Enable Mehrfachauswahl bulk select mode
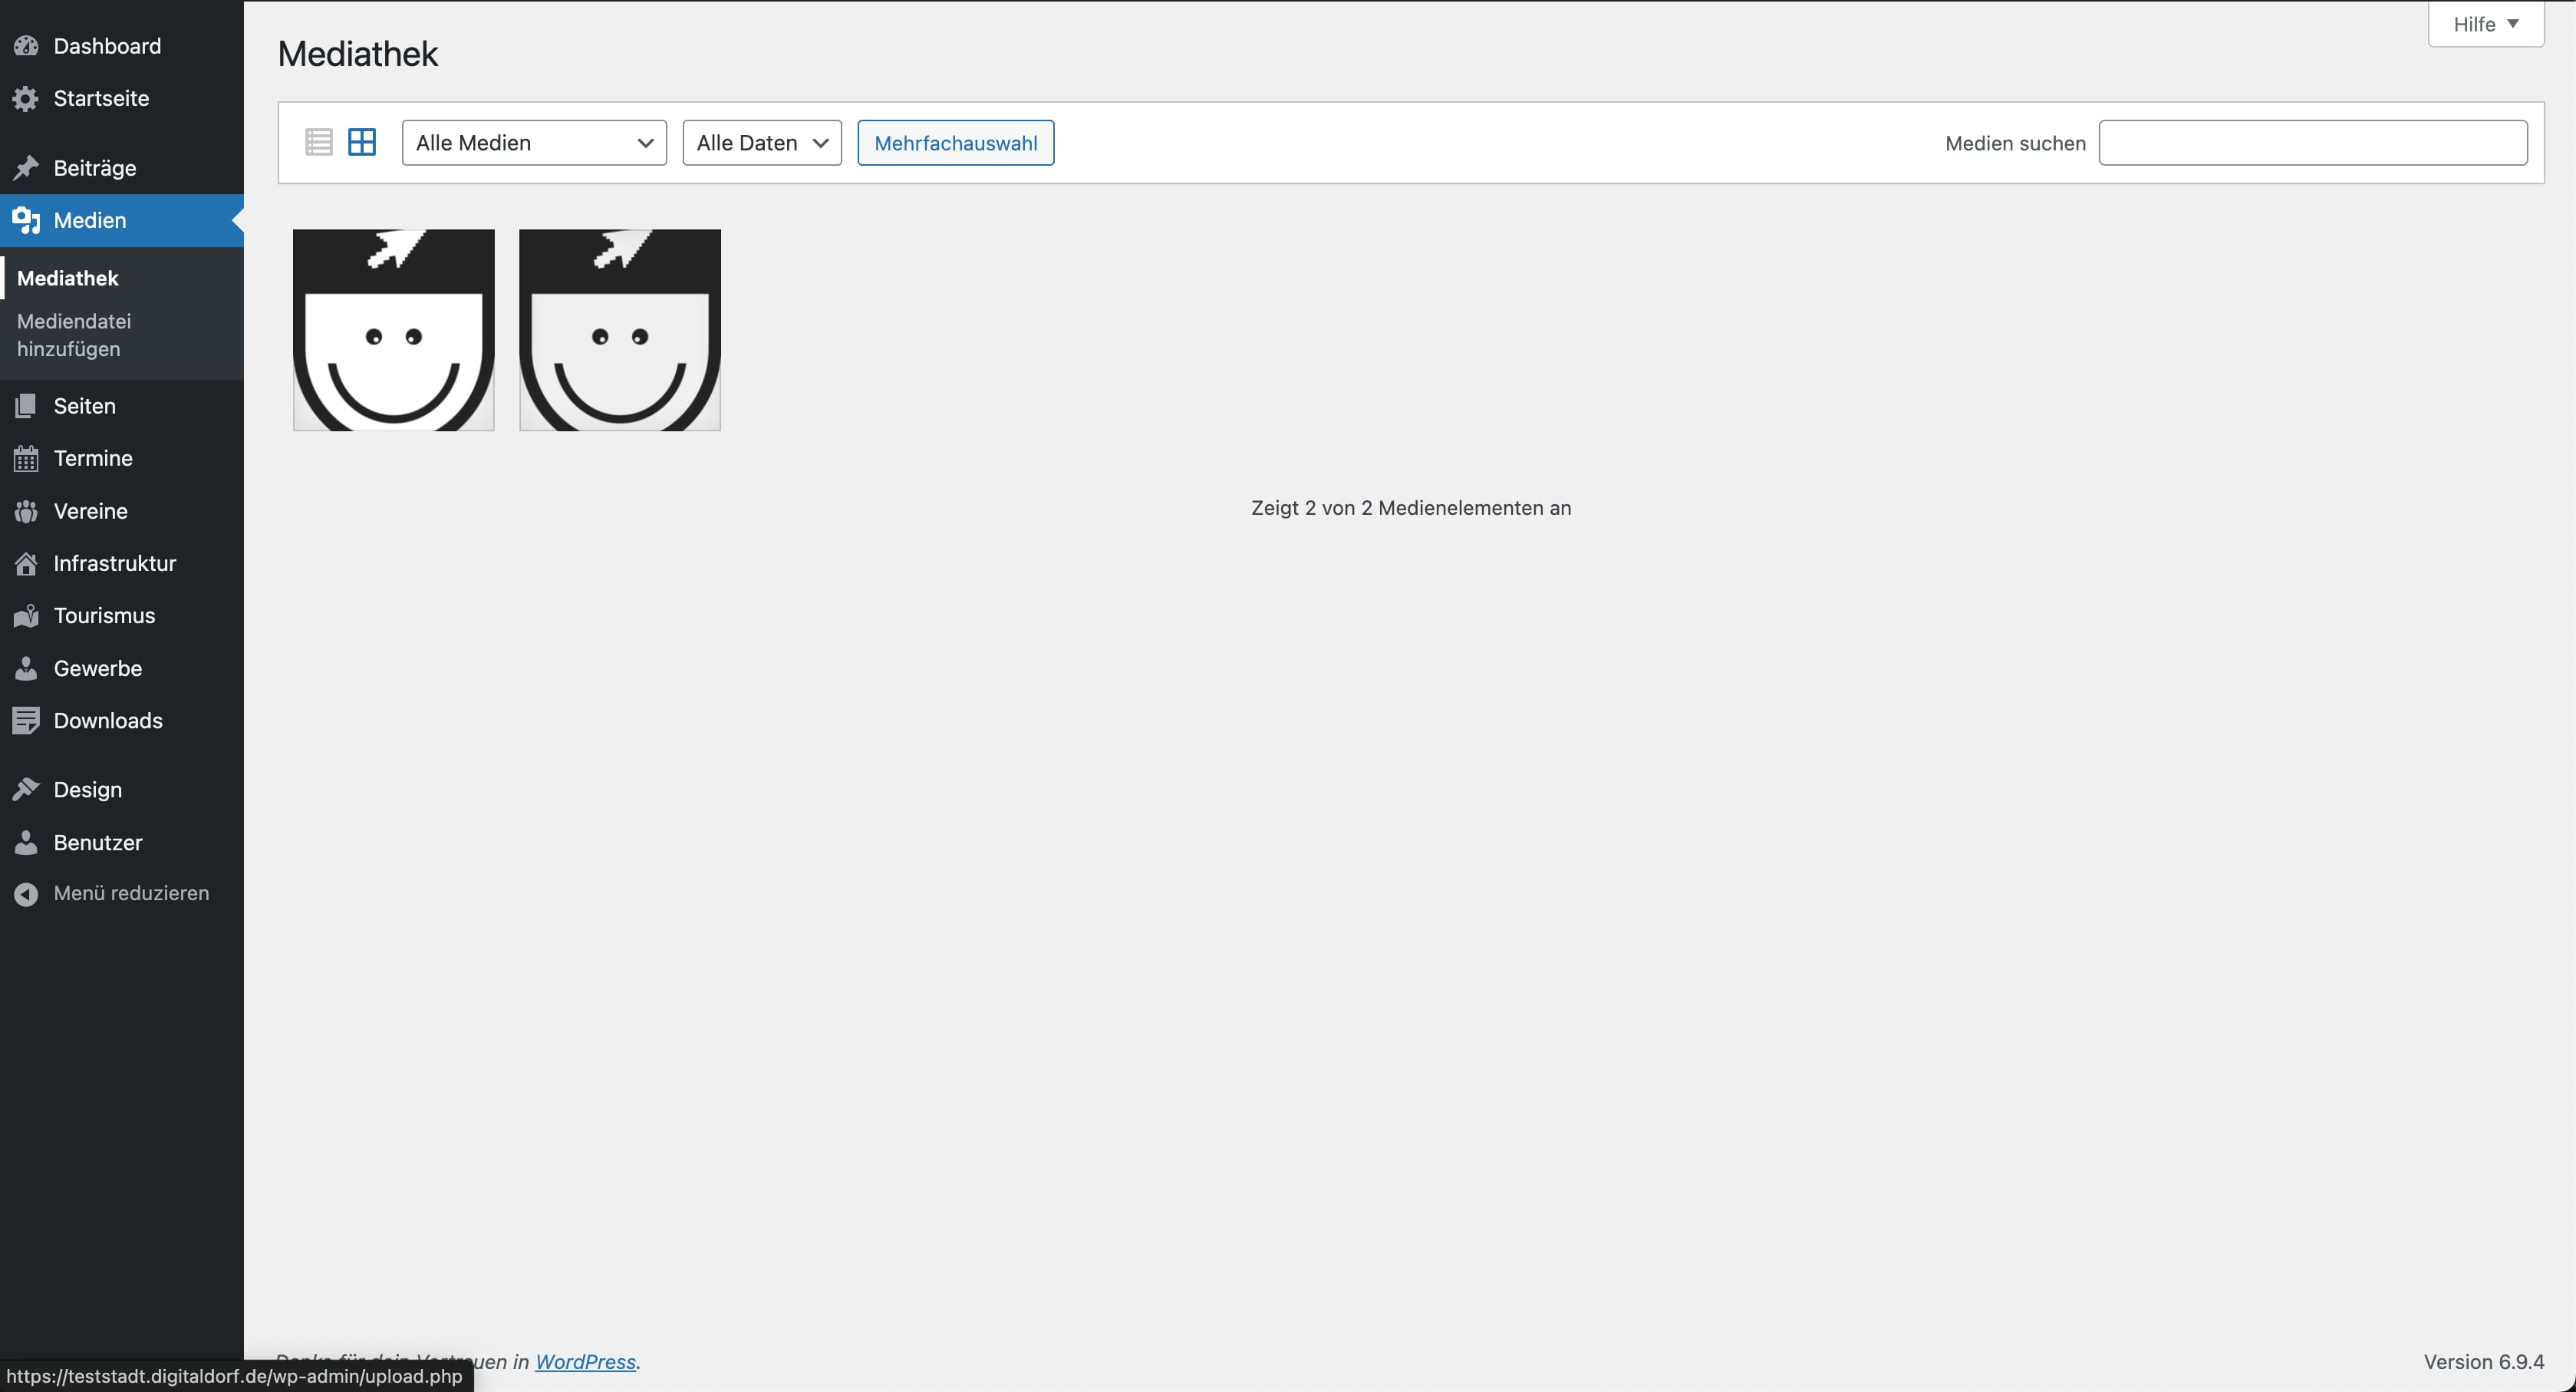2576x1392 pixels. 955,143
